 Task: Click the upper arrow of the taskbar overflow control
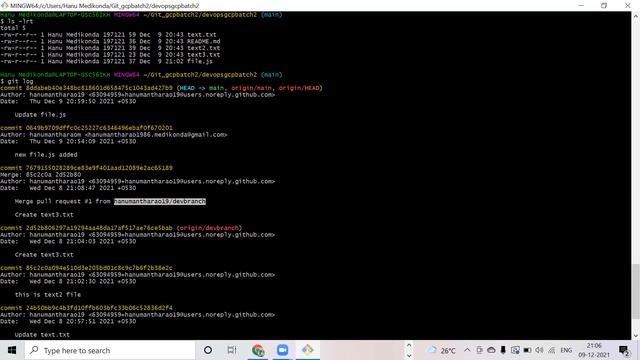[409, 345]
